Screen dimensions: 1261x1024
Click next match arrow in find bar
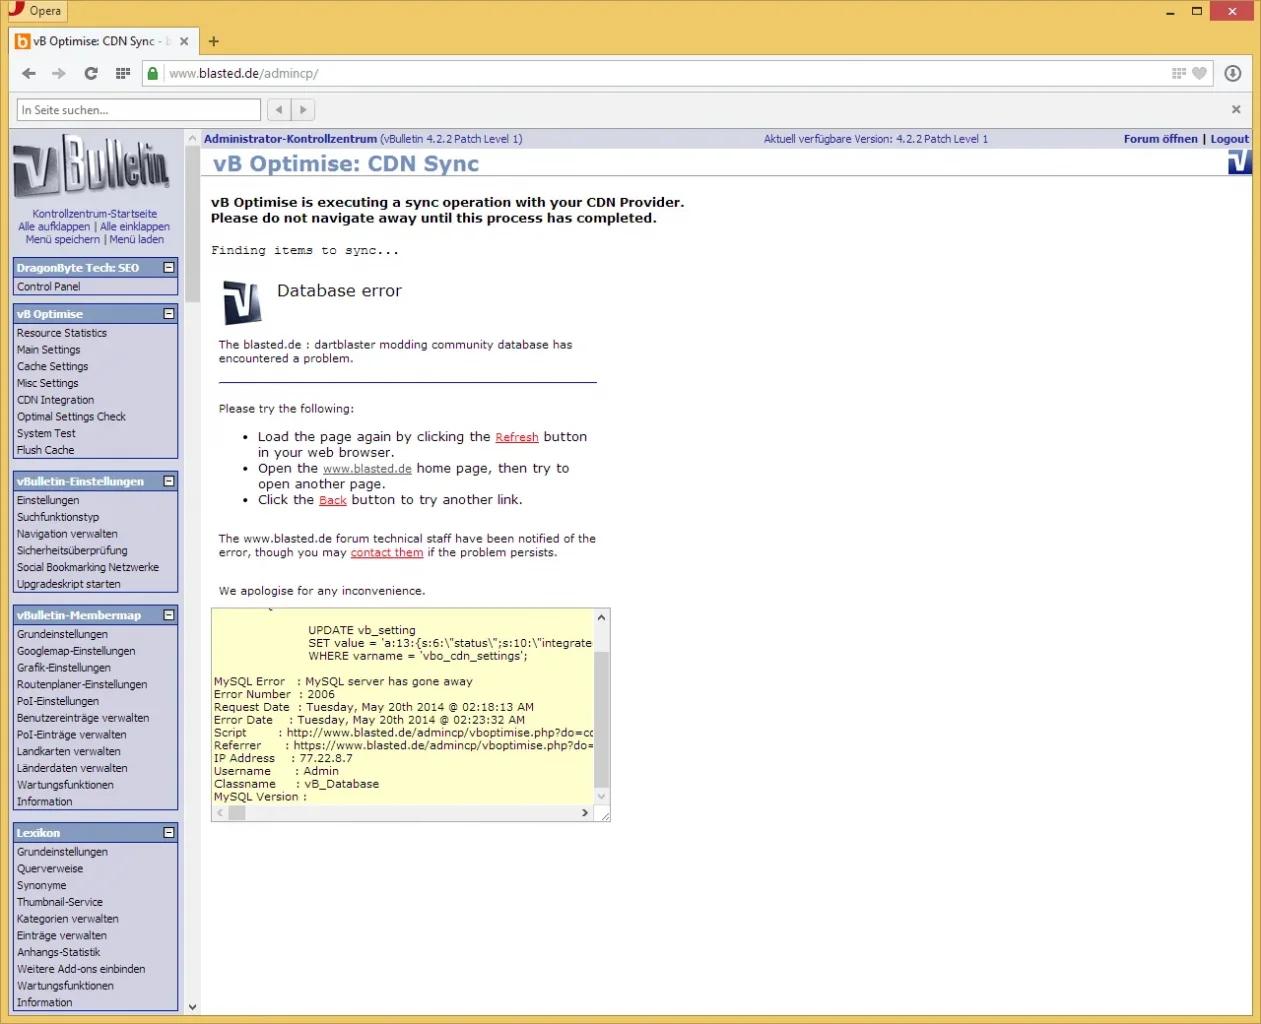303,109
